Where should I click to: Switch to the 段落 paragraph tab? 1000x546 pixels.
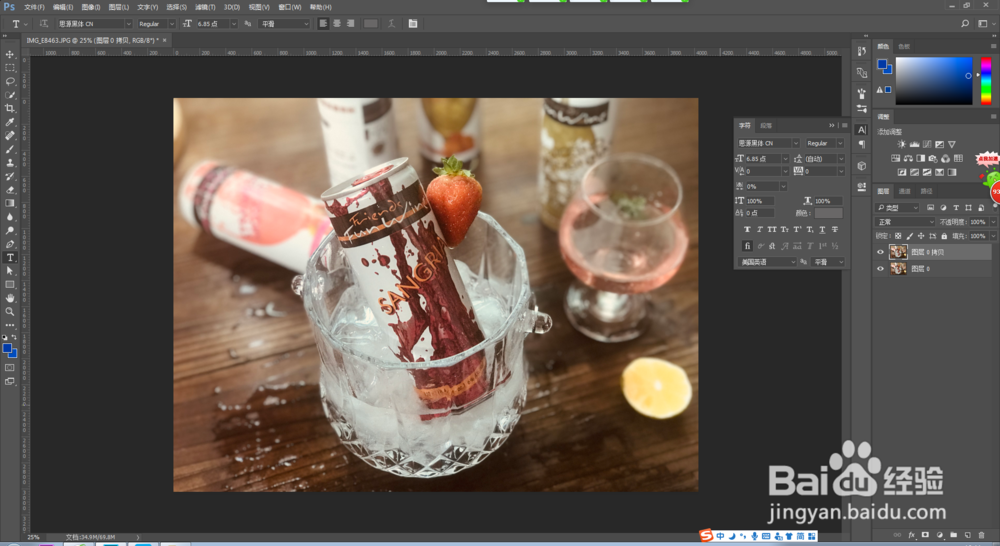(x=766, y=126)
